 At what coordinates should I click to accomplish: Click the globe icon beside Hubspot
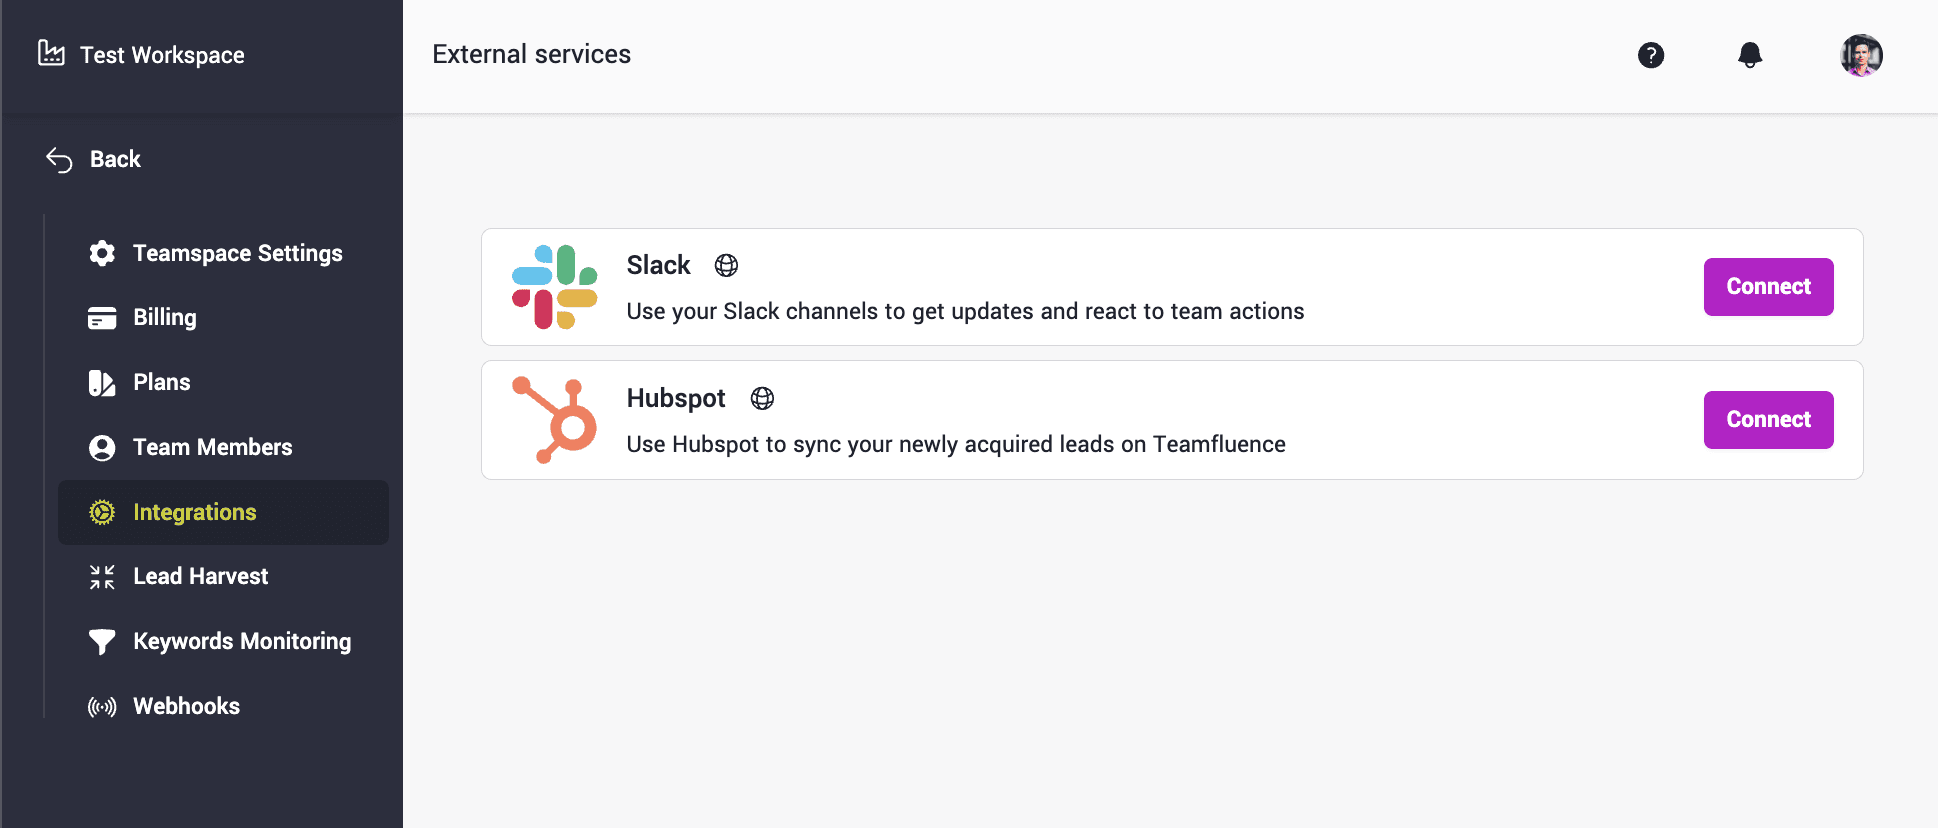click(762, 398)
